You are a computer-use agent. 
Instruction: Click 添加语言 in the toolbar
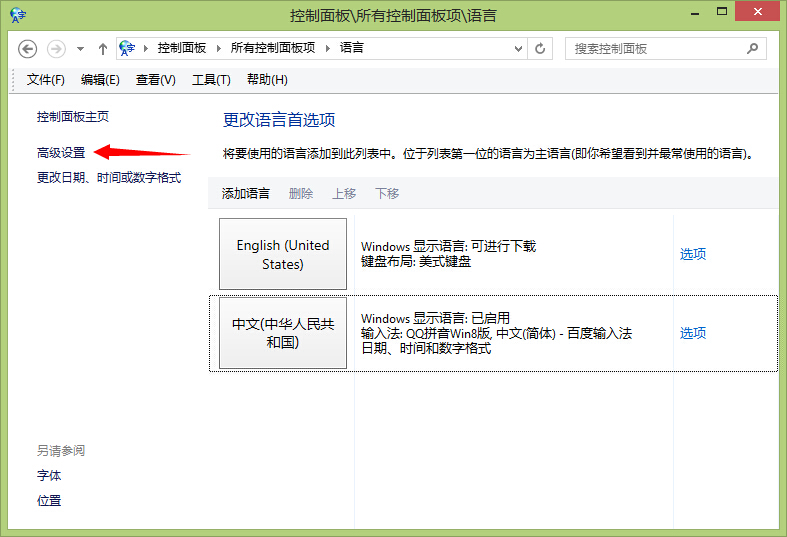(x=245, y=193)
